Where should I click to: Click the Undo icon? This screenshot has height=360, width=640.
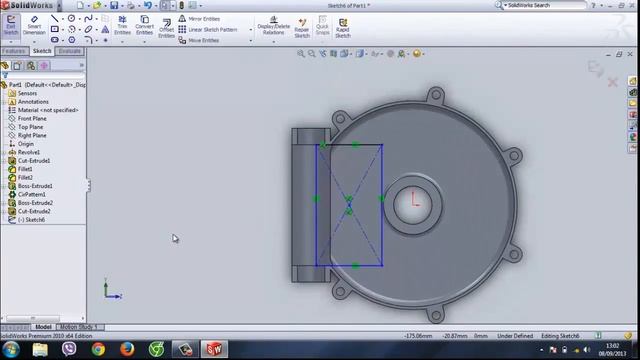tap(148, 5)
